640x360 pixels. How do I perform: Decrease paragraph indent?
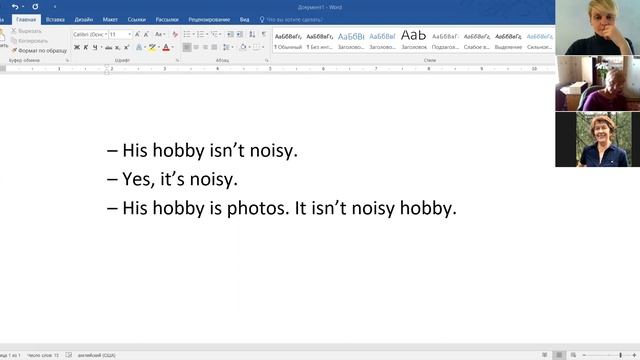coord(230,34)
